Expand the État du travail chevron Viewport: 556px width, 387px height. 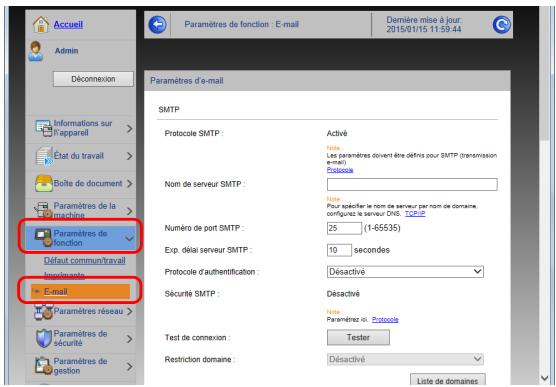pos(129,156)
